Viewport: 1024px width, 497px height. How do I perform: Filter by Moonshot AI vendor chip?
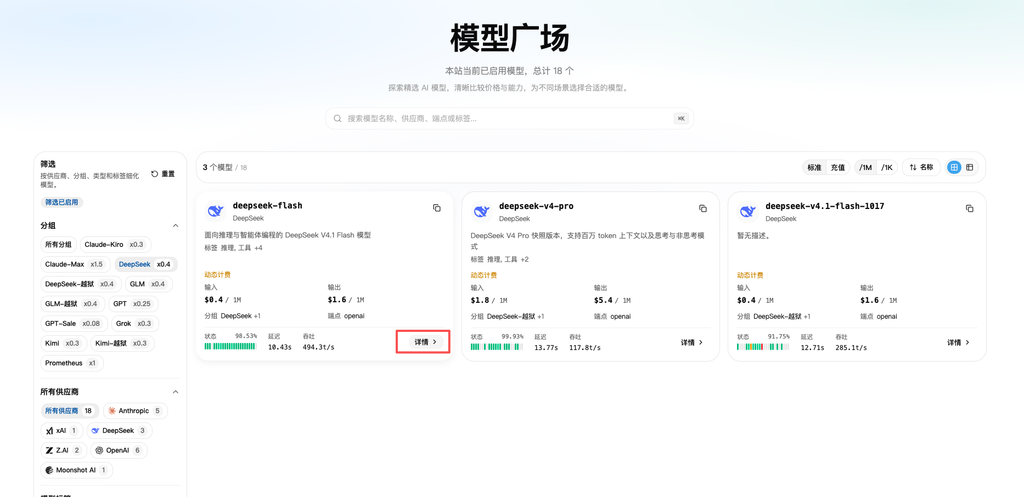pyautogui.click(x=76, y=470)
